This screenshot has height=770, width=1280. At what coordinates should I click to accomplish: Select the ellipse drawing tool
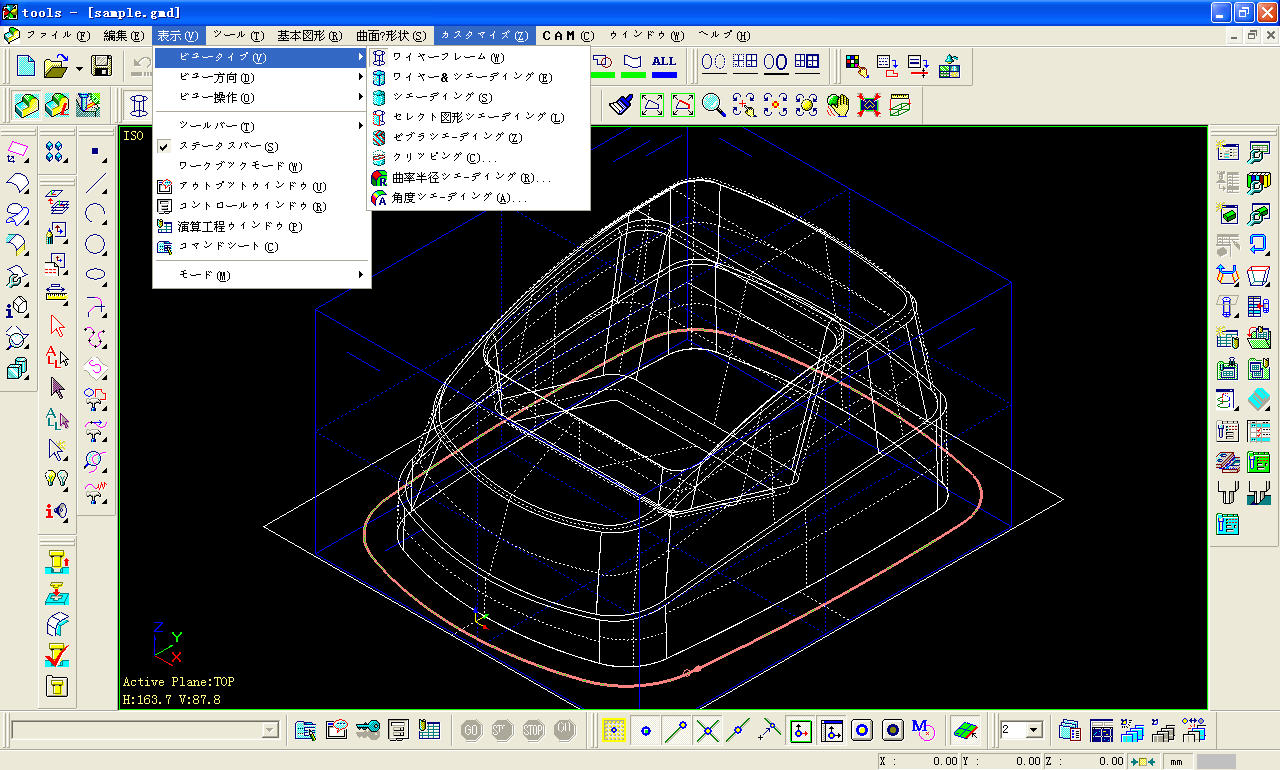[96, 275]
